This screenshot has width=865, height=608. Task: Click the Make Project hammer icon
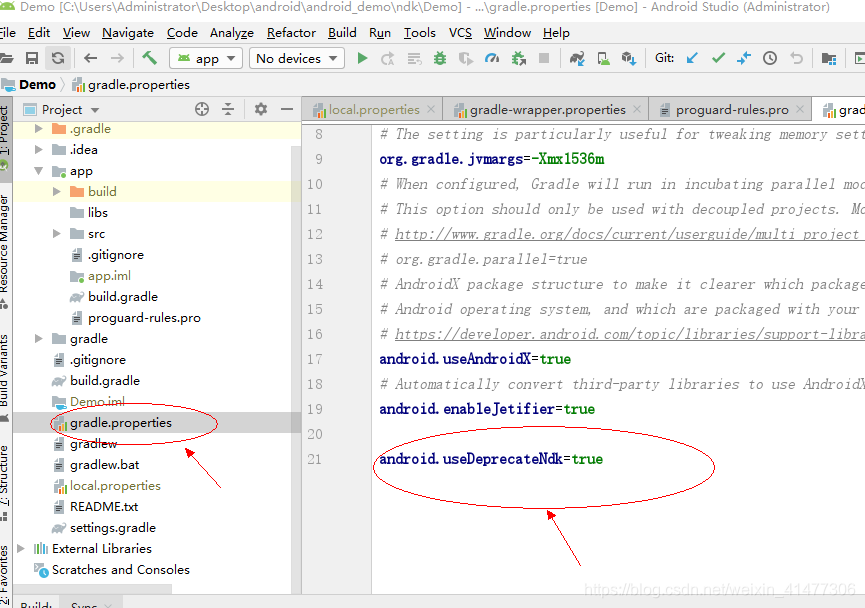[149, 57]
